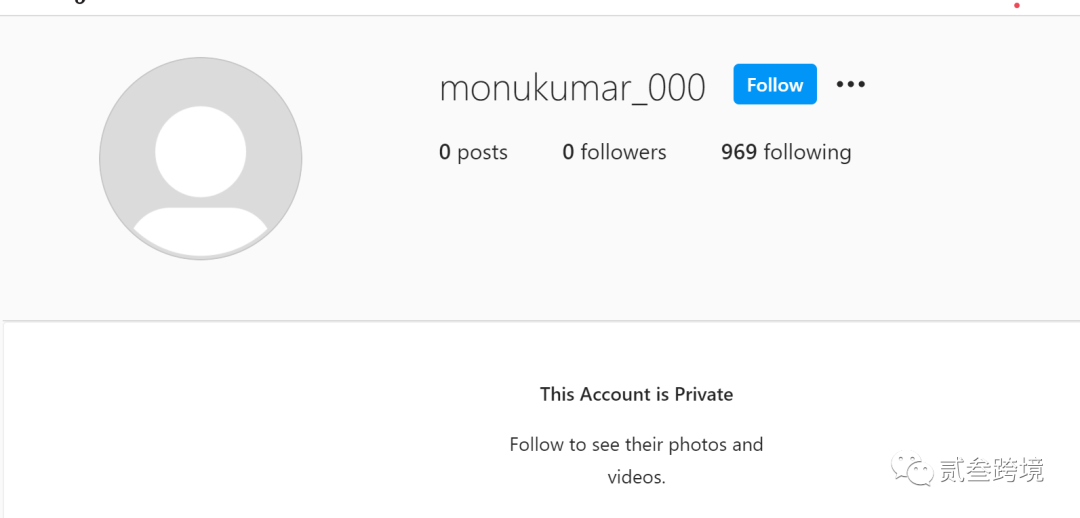
Task: Click the word "videos." in the notice
Action: click(x=636, y=477)
